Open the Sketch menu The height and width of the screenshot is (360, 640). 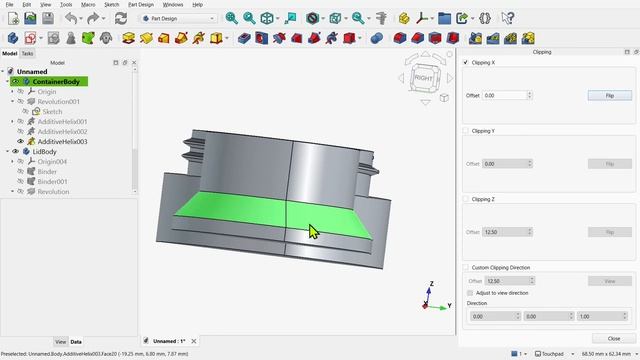pyautogui.click(x=111, y=4)
